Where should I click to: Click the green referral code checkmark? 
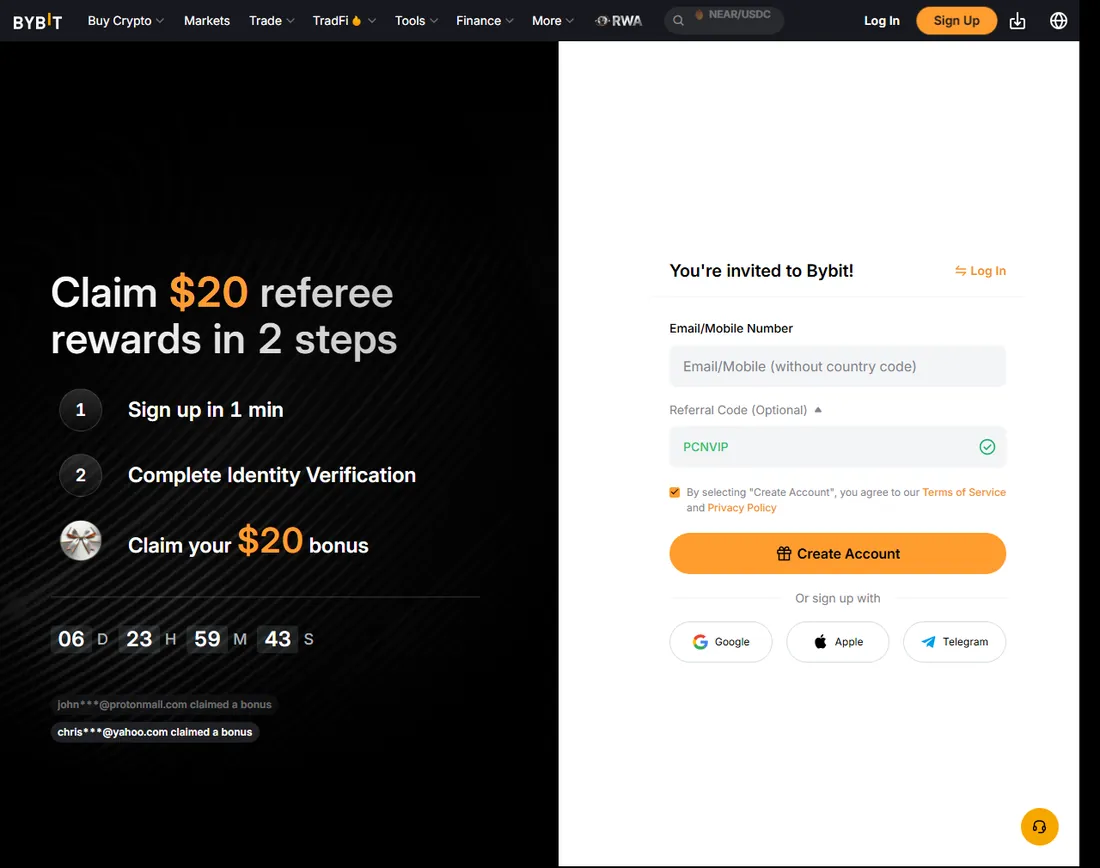(x=986, y=447)
